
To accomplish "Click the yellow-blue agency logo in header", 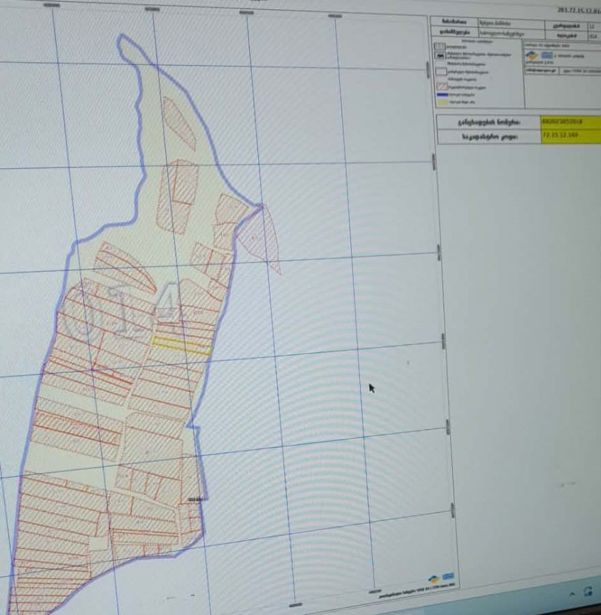I will 531,56.
